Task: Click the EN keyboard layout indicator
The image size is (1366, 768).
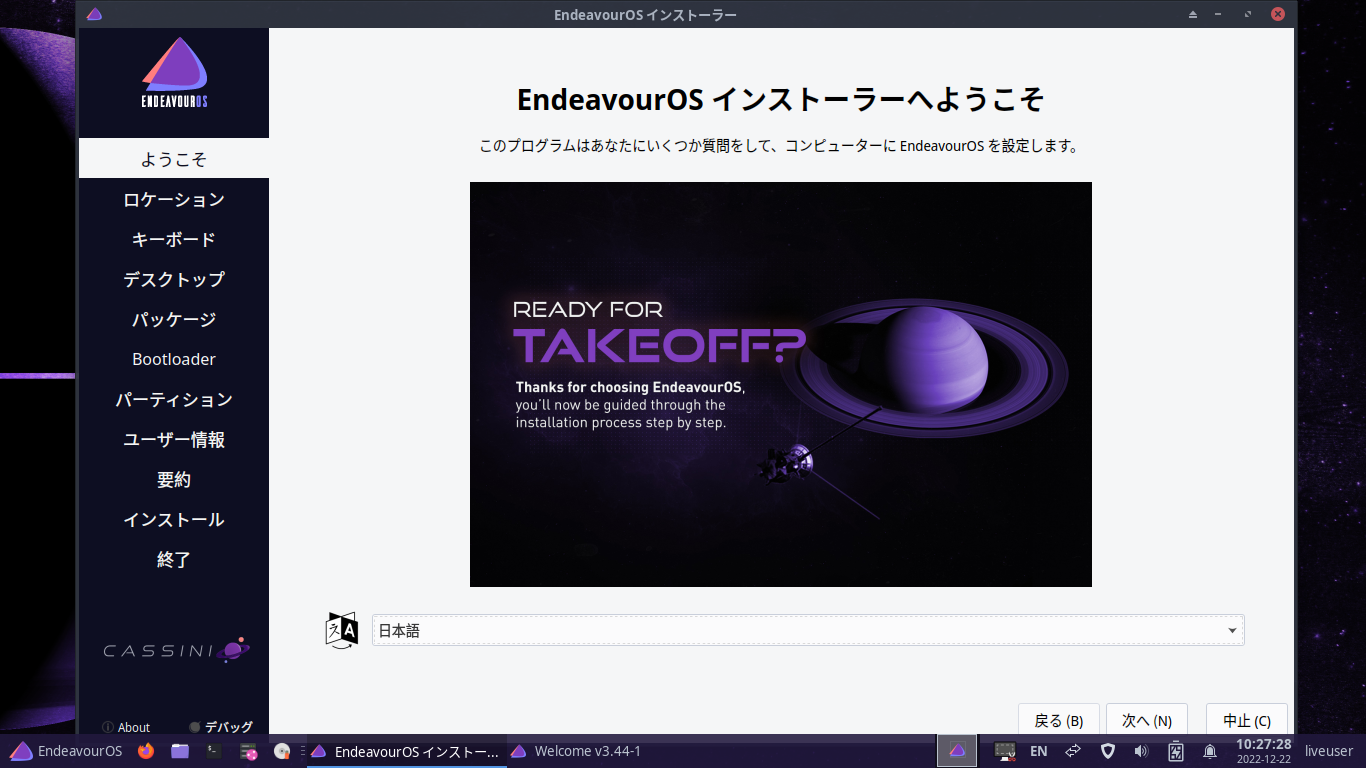Action: coord(1039,751)
